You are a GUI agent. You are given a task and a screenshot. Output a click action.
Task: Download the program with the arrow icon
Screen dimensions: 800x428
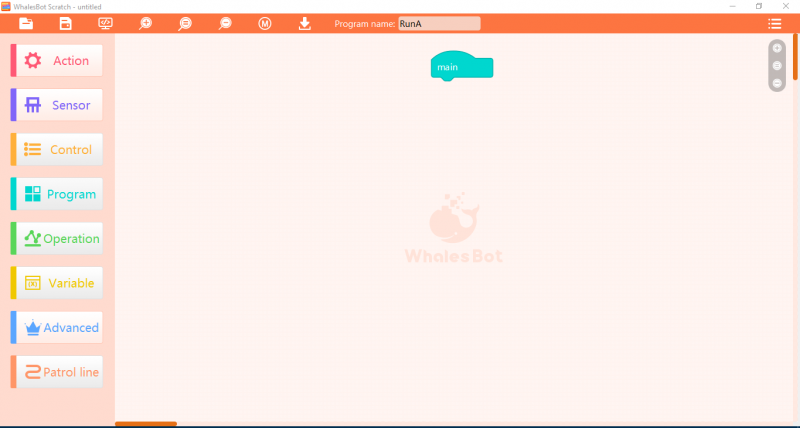[305, 23]
